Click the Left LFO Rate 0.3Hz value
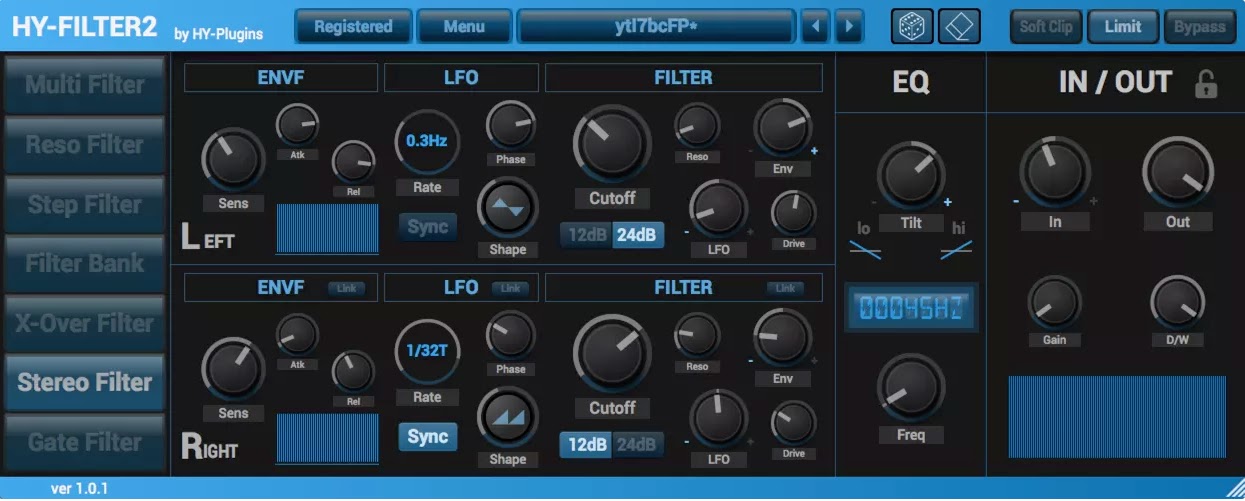 click(426, 141)
